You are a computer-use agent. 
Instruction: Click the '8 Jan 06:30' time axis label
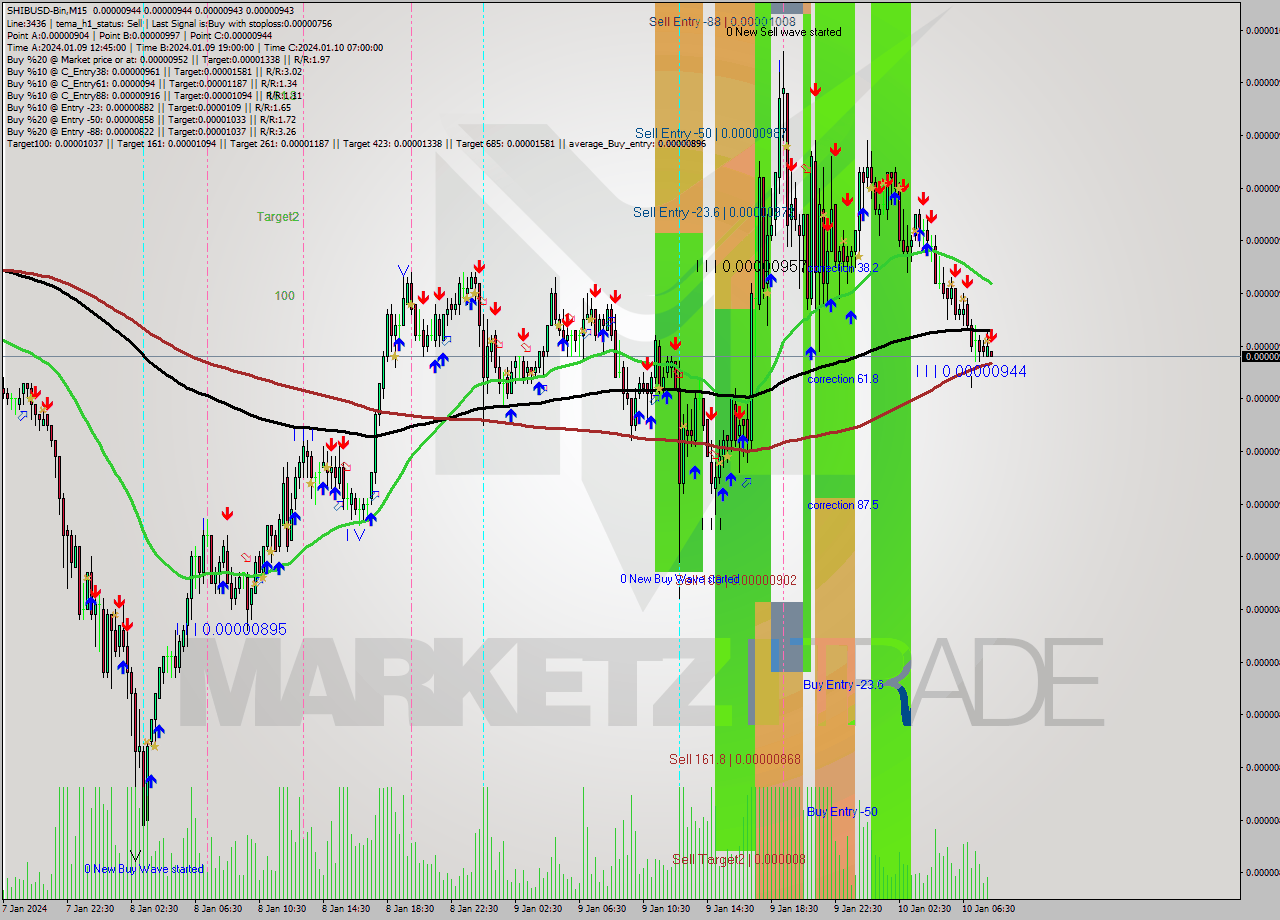[218, 909]
